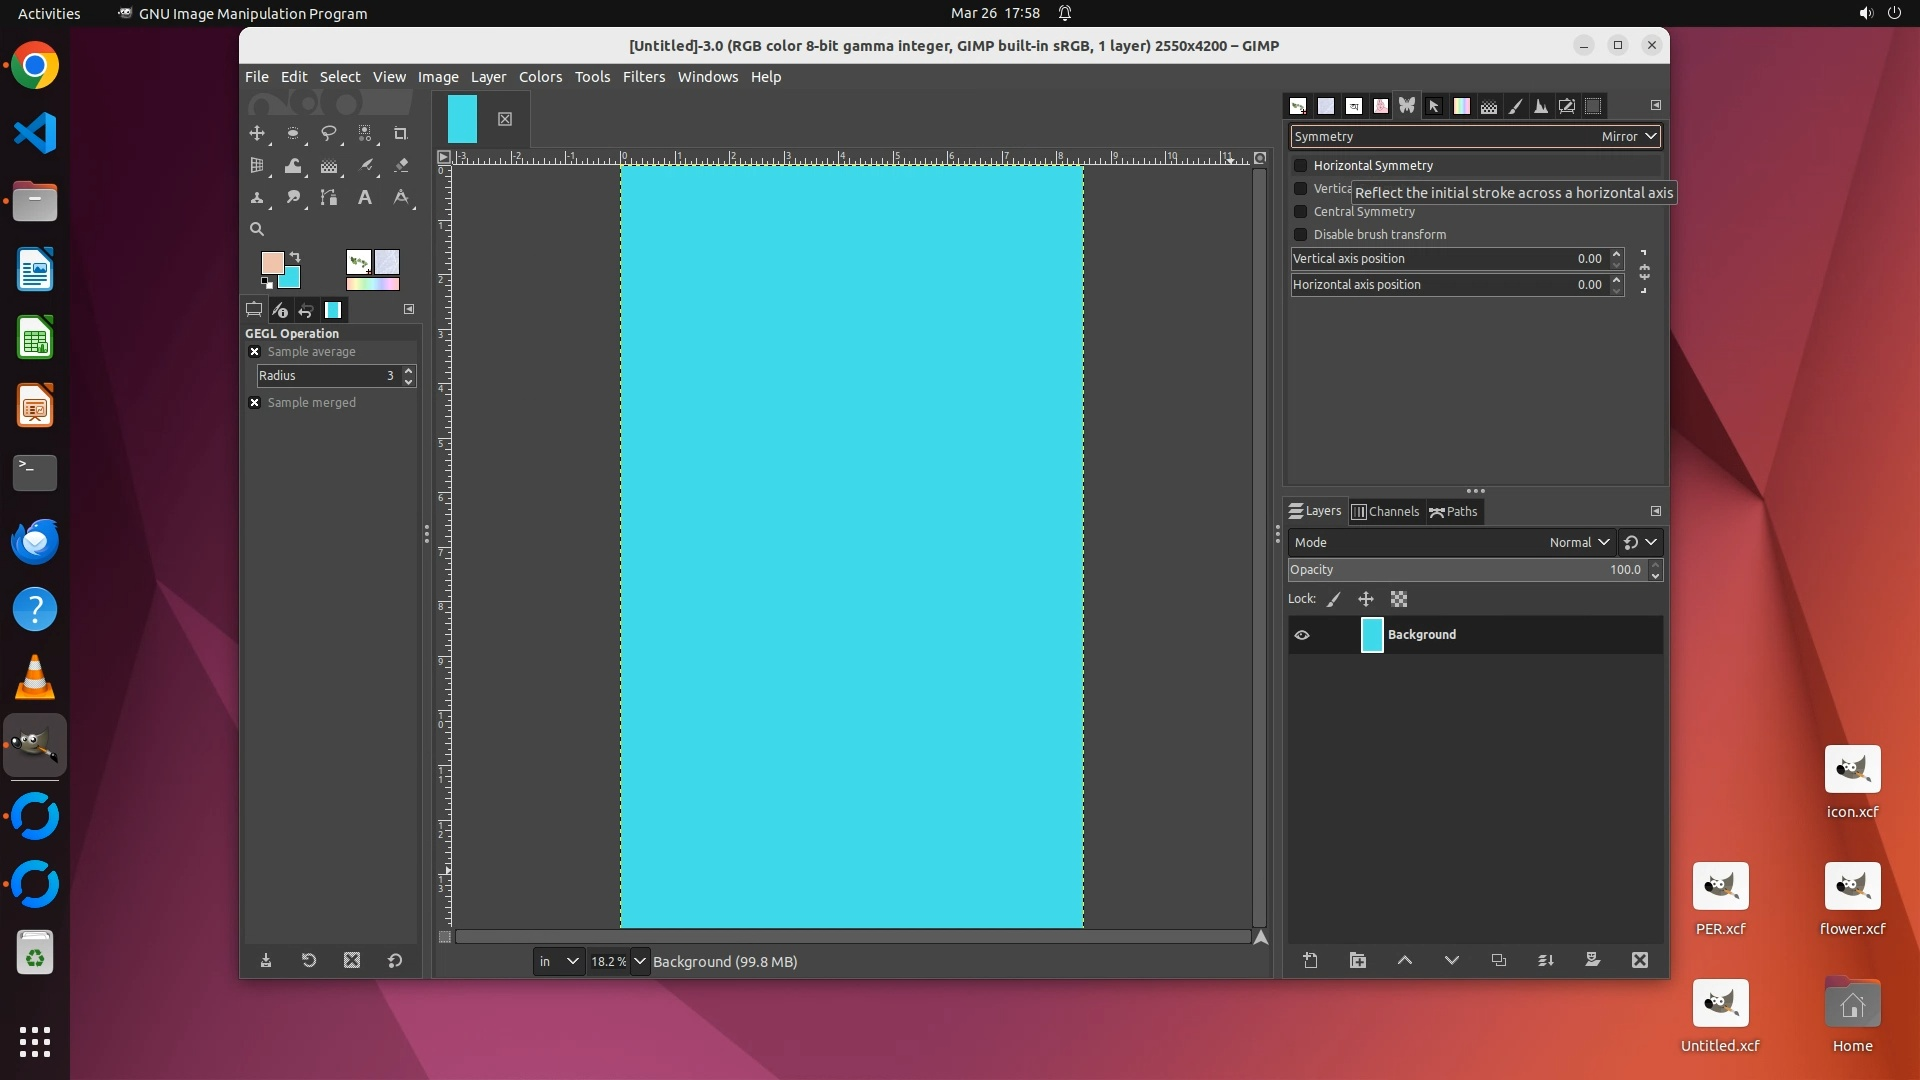Switch to the Channels tab
Screen dimensions: 1920x1080
click(x=1385, y=512)
